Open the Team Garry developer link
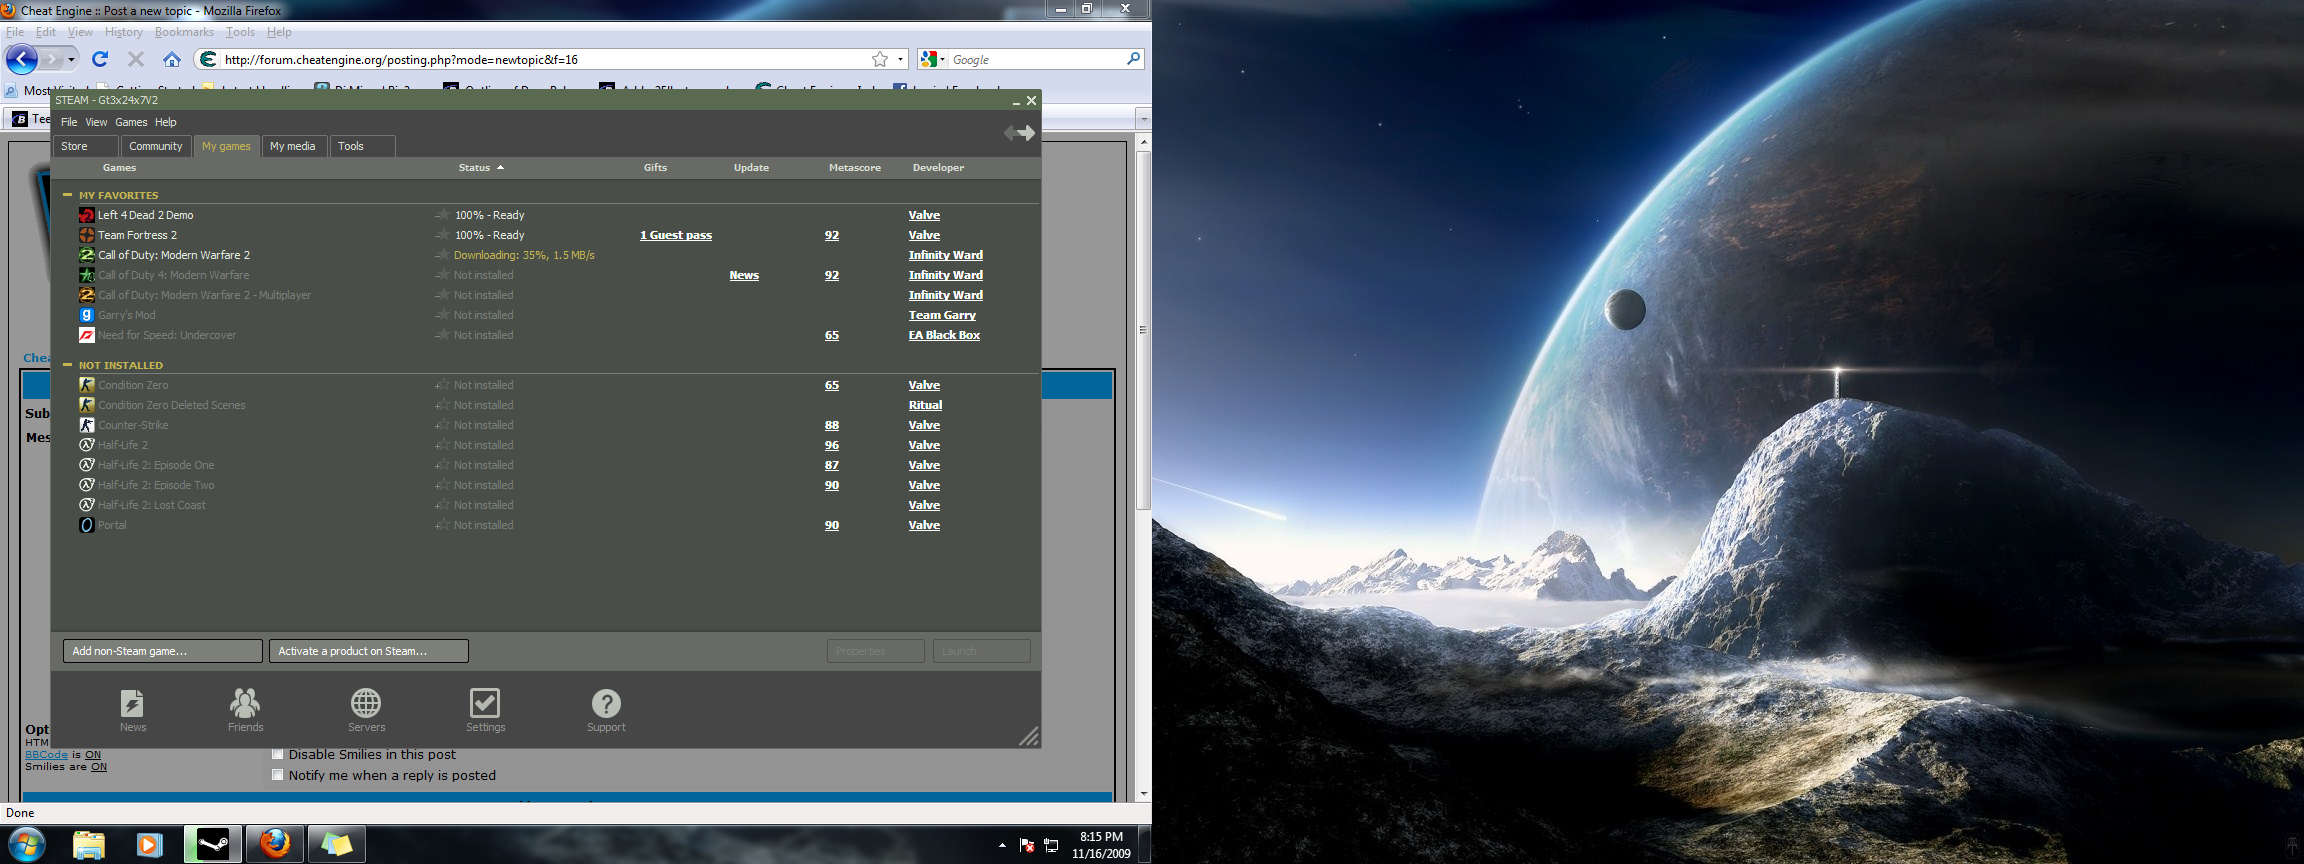 [942, 315]
